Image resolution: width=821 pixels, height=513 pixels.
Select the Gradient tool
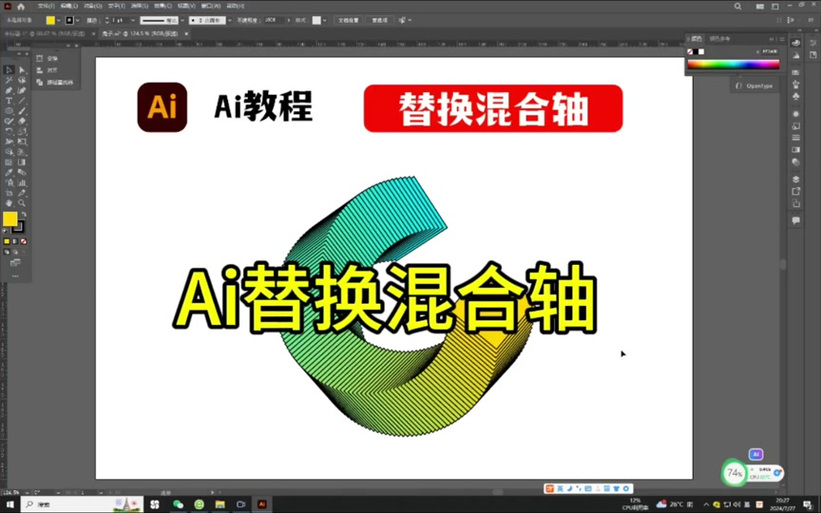tap(22, 162)
